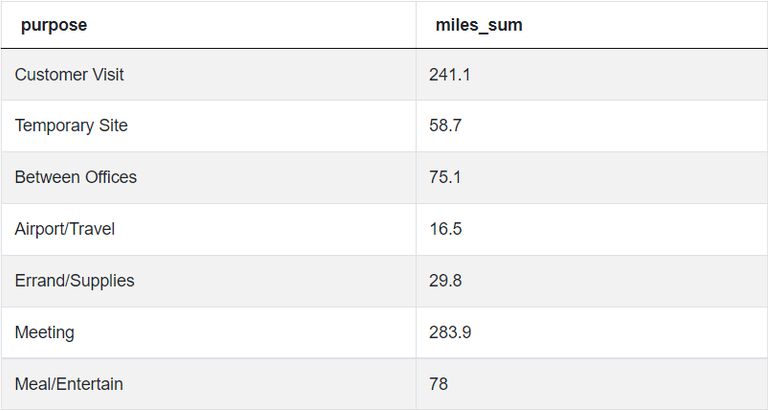768x411 pixels.
Task: Click the blank area right of 283.9
Action: pyautogui.click(x=620, y=333)
